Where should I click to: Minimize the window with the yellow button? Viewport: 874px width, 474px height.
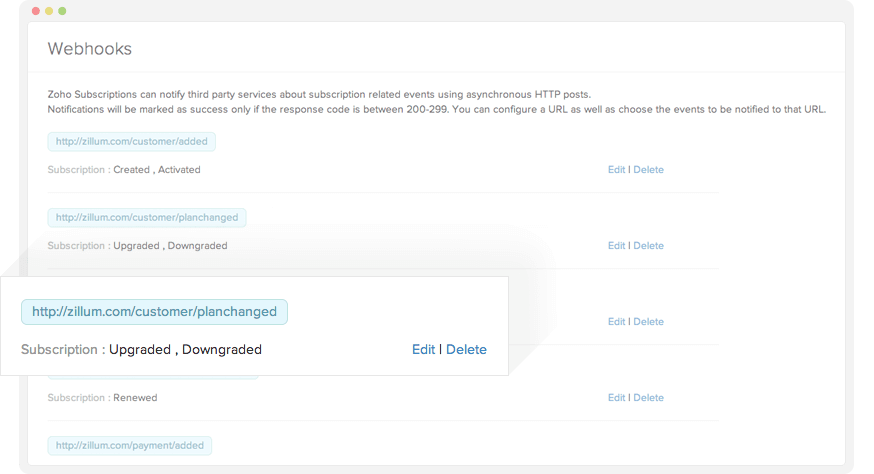pyautogui.click(x=49, y=11)
